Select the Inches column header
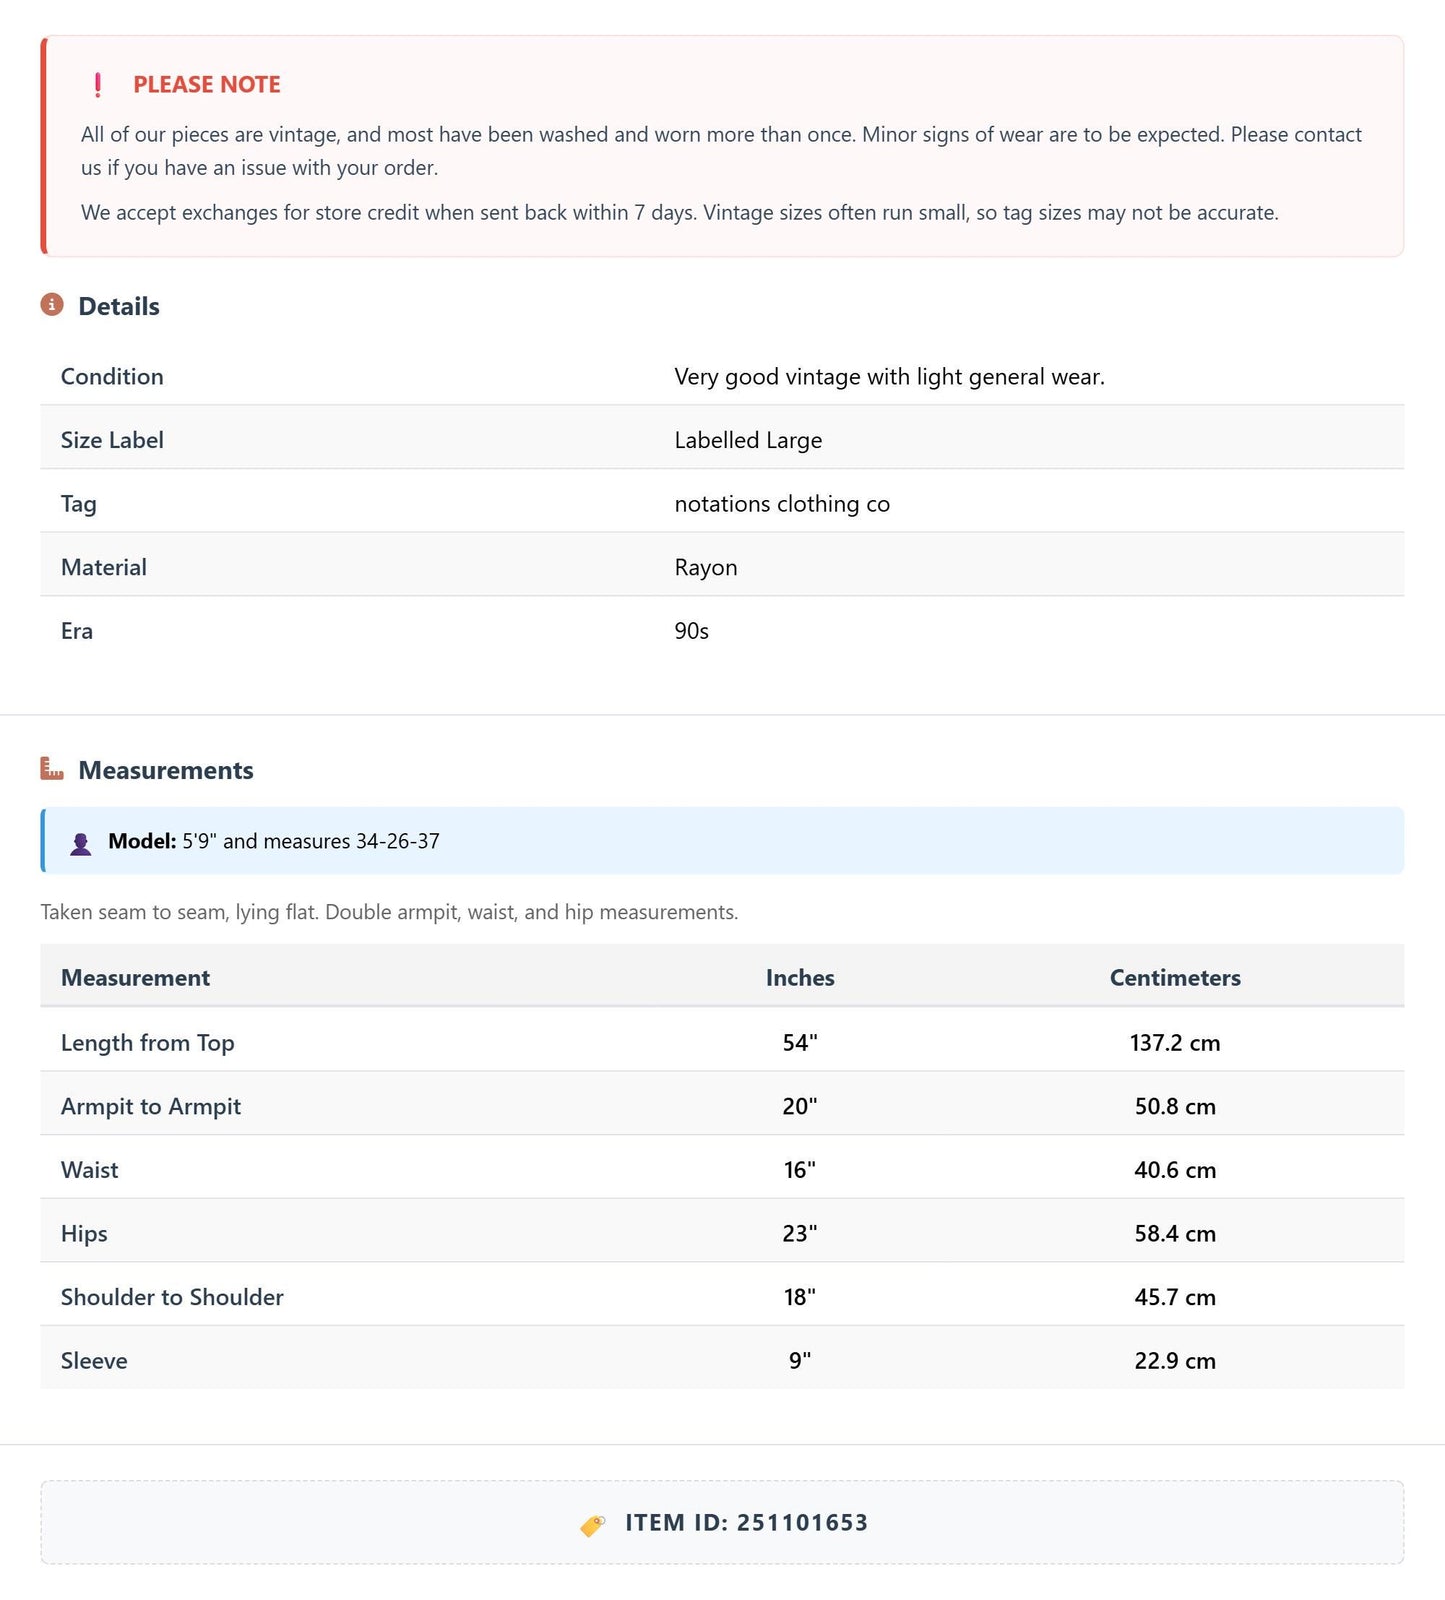1445x1600 pixels. (x=800, y=977)
